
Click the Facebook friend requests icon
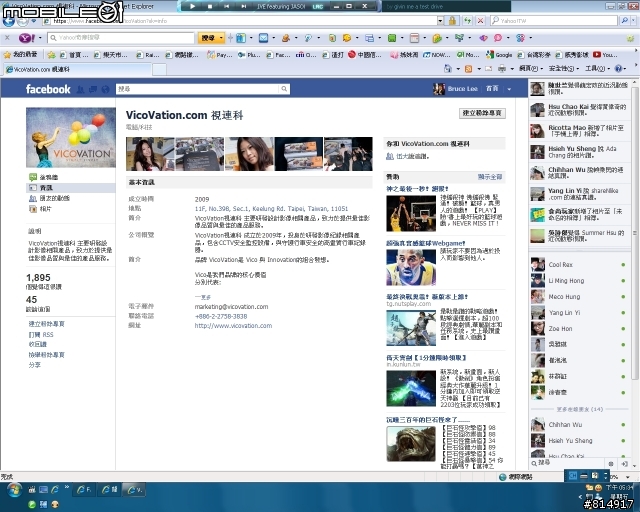[80, 89]
